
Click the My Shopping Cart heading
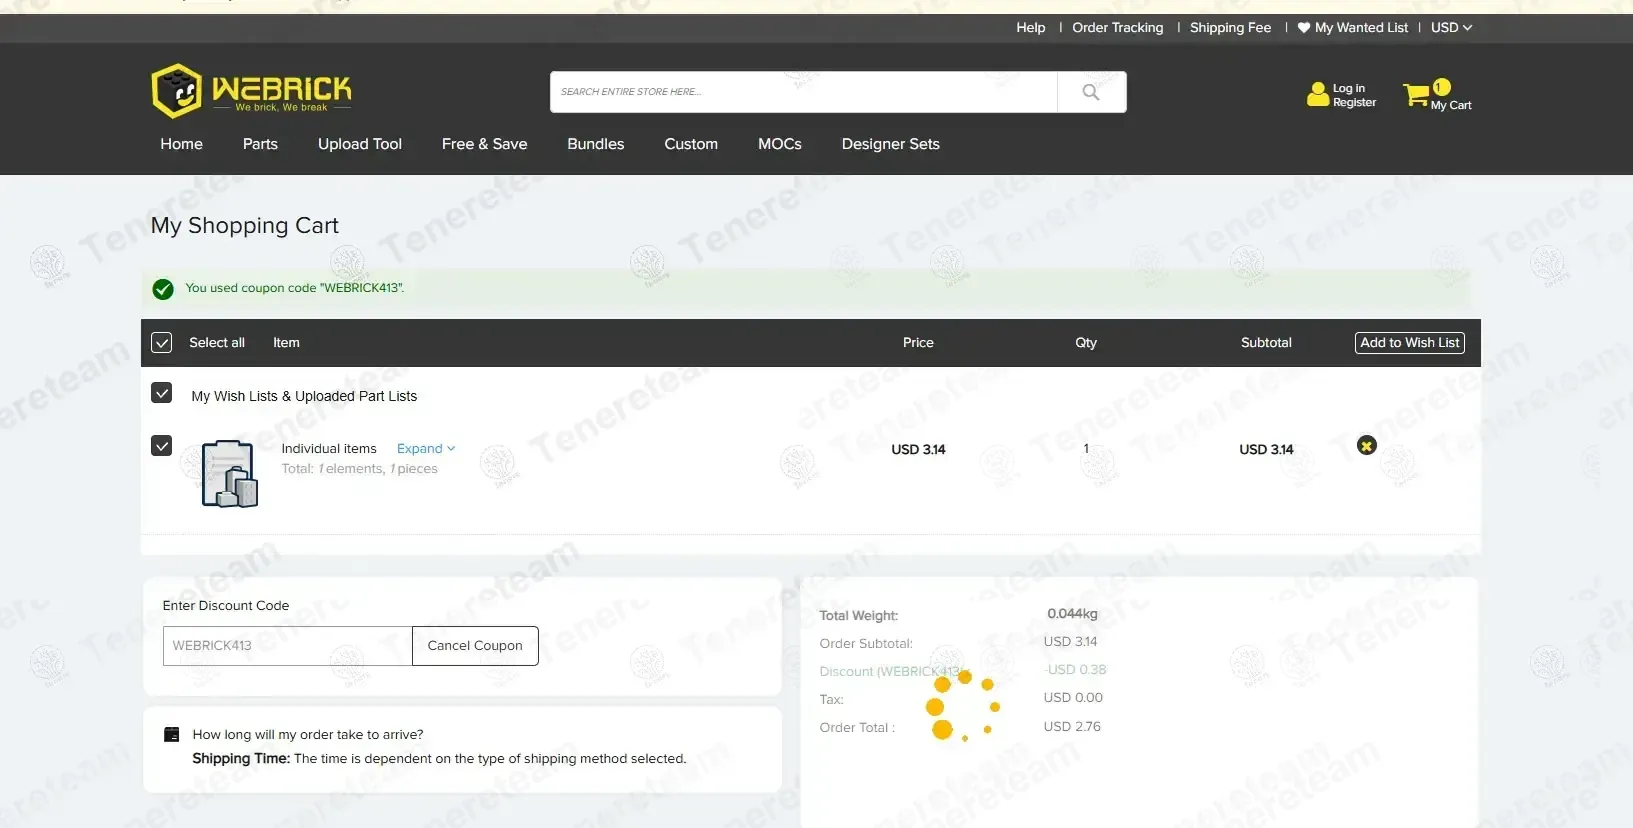pos(245,226)
